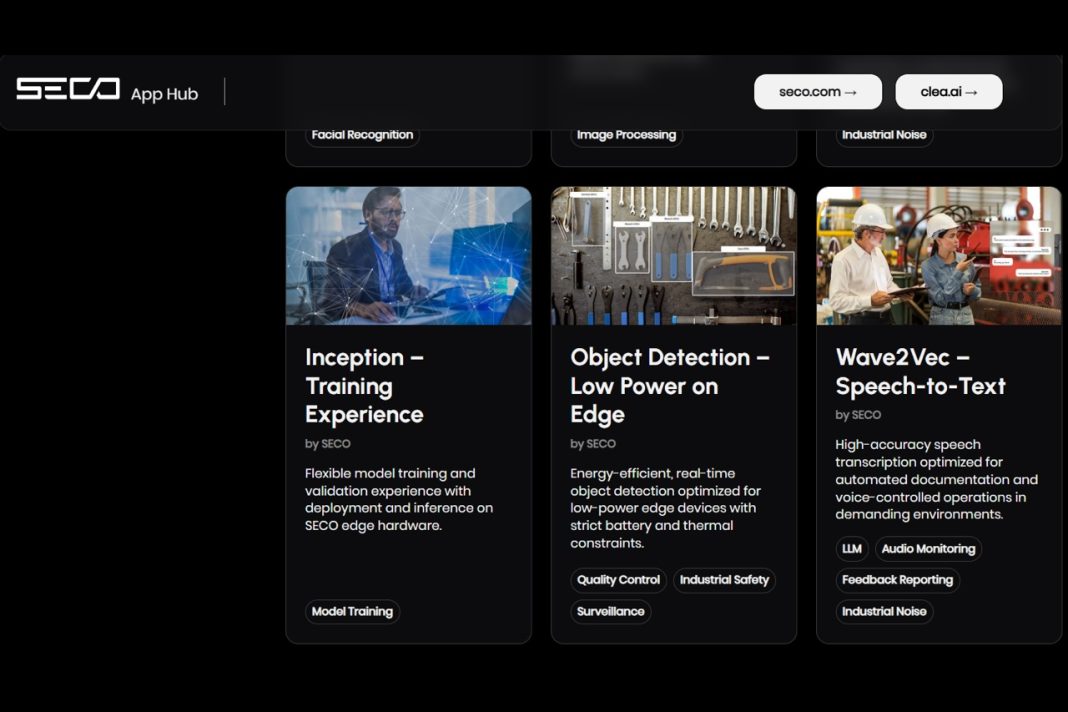Select the Industrial Noise tag on the Wave2Vec card

(884, 611)
